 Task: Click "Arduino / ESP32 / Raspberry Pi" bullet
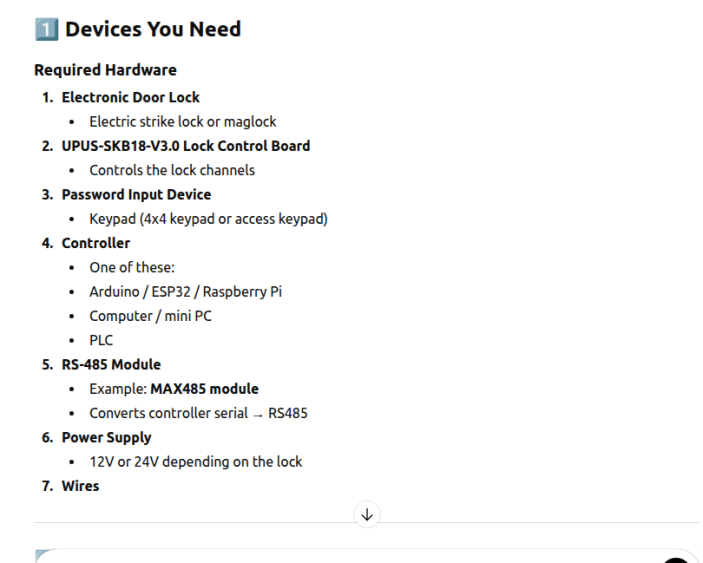click(185, 292)
